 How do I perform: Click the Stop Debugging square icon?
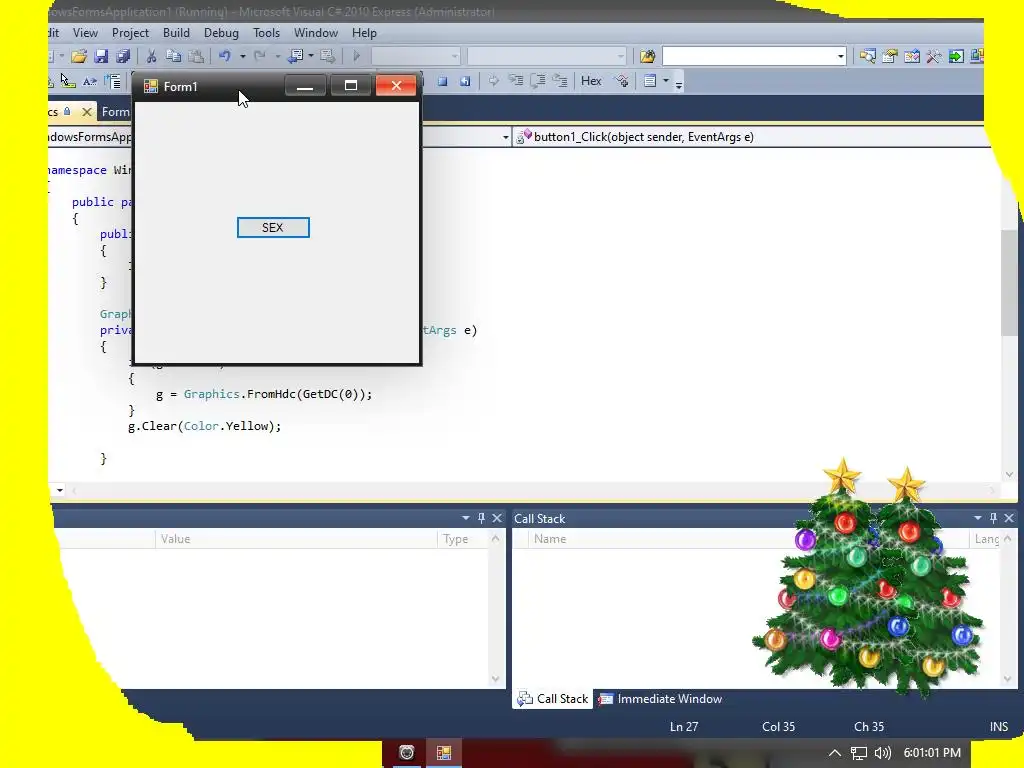pyautogui.click(x=443, y=81)
